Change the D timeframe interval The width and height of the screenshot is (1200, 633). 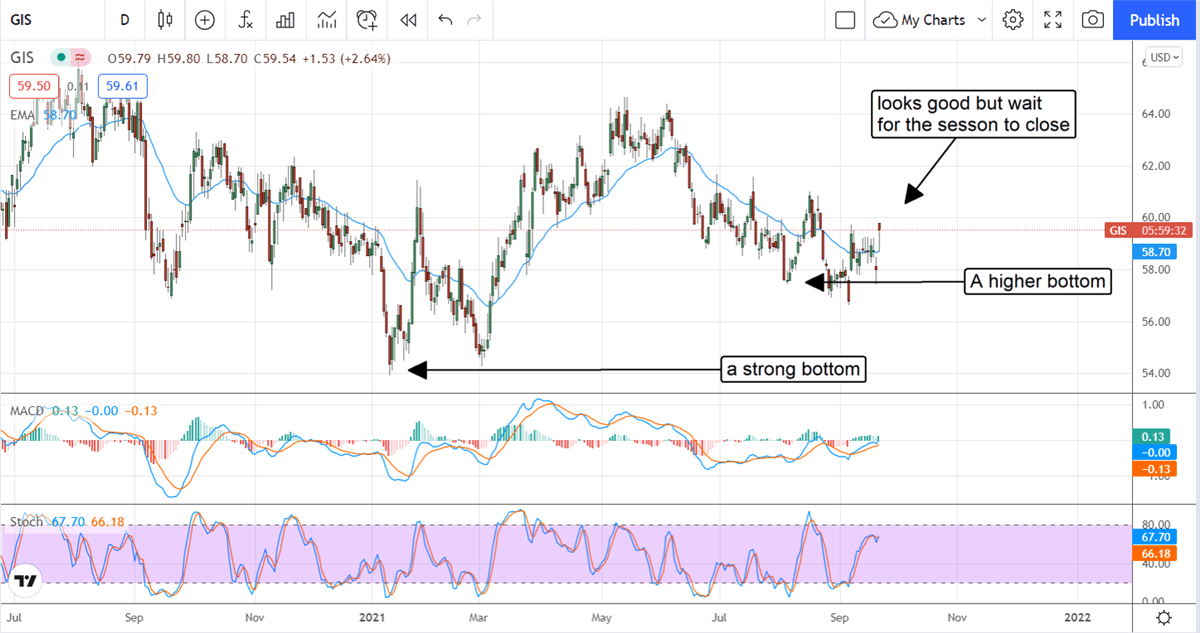click(125, 20)
